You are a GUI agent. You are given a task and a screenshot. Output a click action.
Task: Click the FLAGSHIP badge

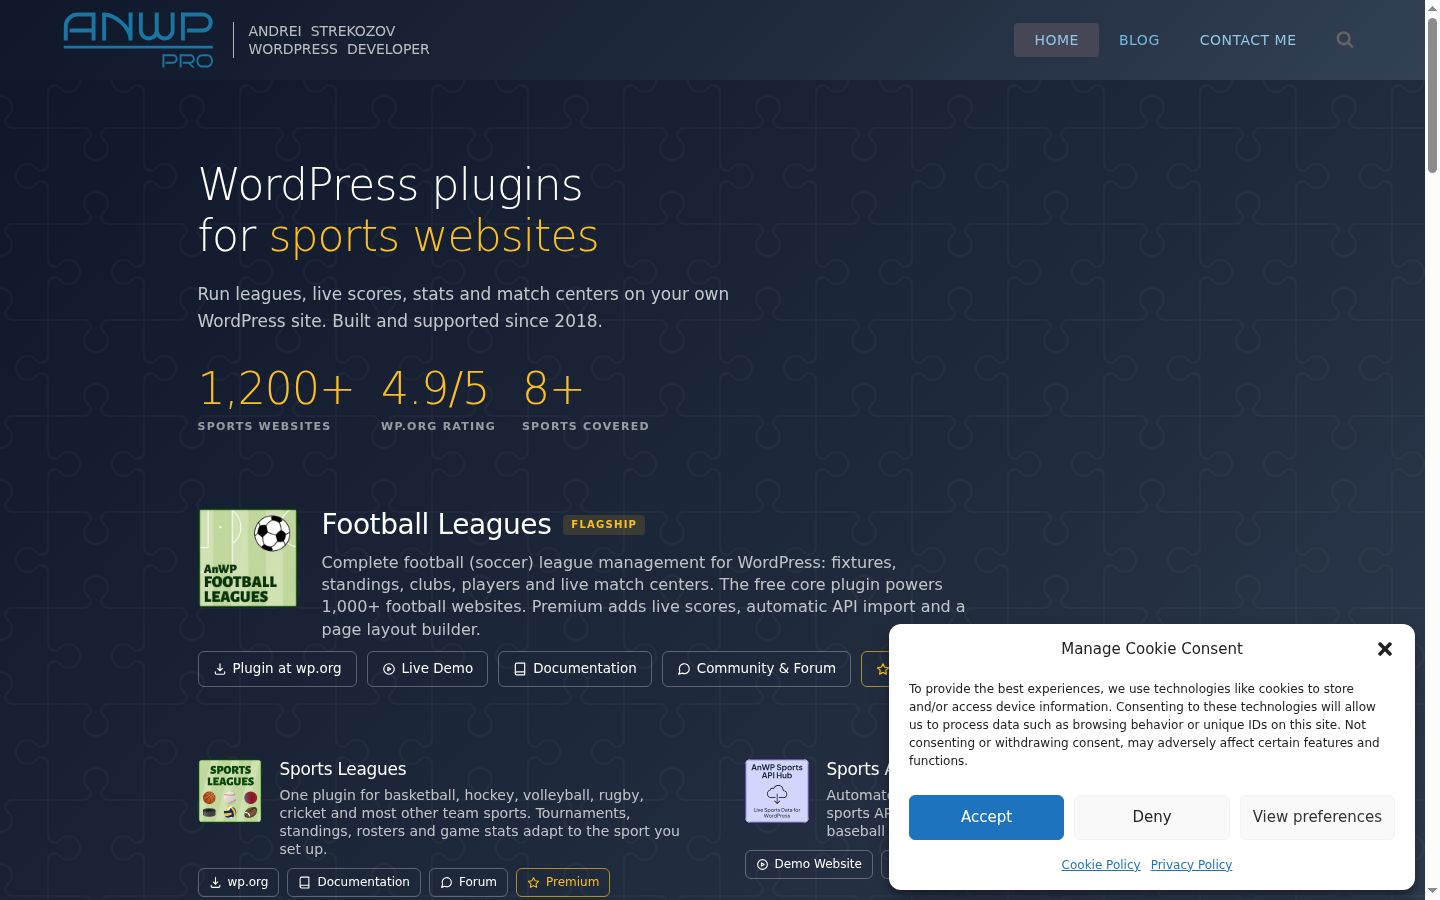[x=604, y=524]
